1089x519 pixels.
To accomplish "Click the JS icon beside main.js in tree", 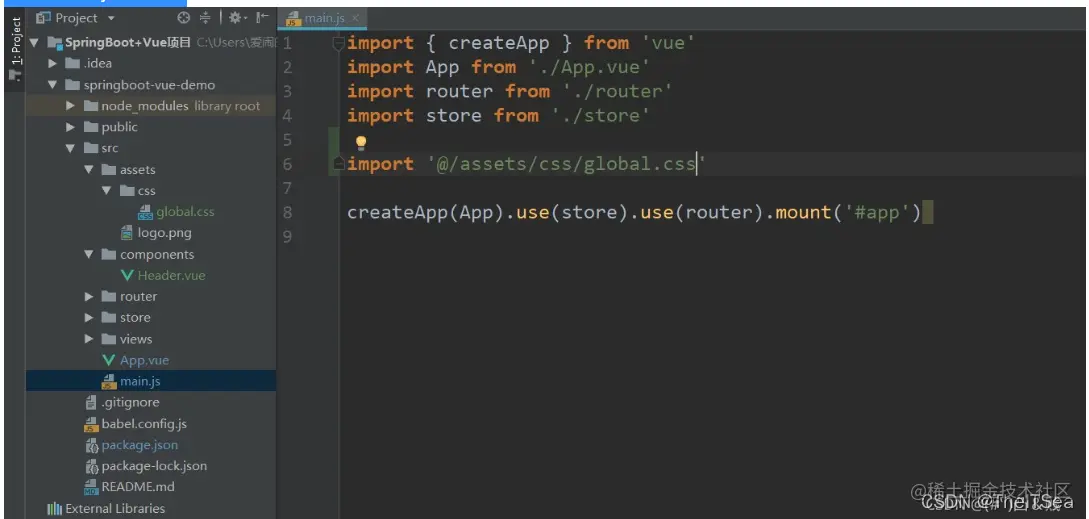I will tap(109, 381).
